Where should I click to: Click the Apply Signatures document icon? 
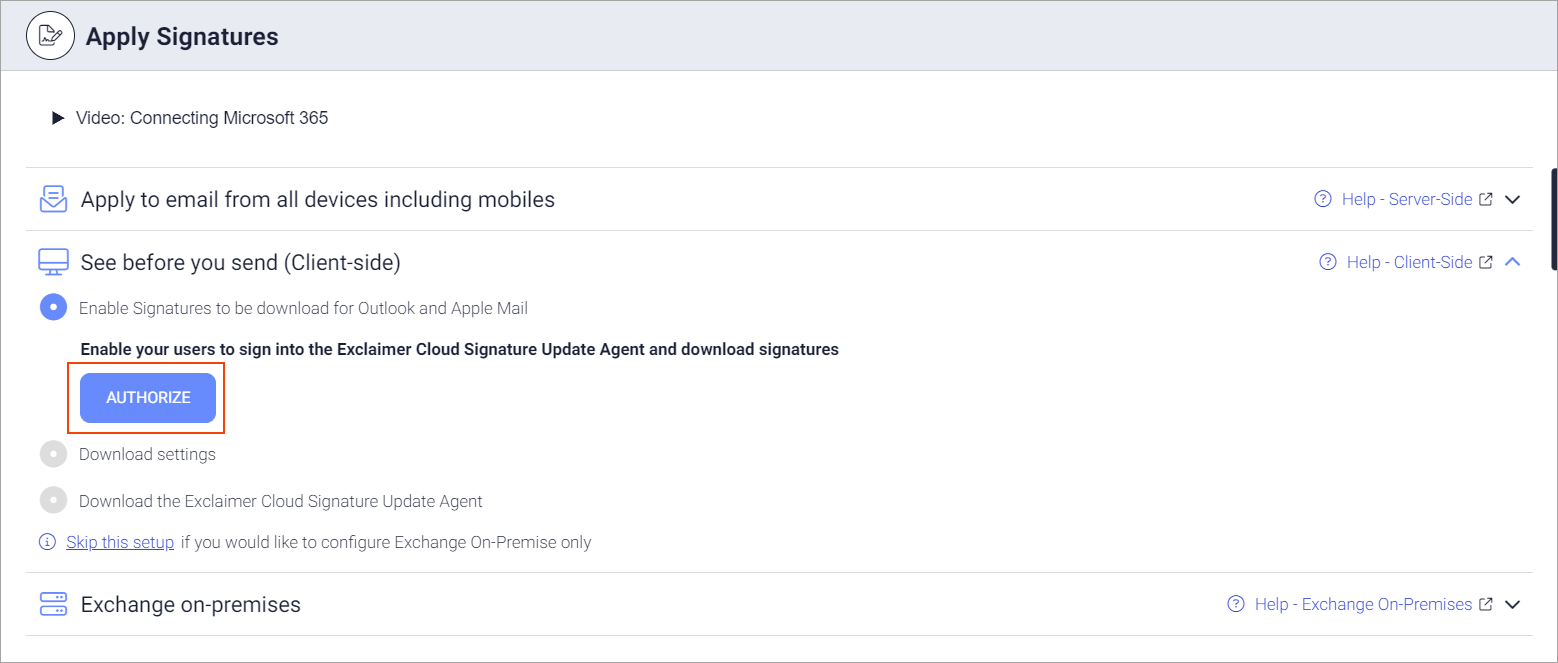(x=50, y=35)
